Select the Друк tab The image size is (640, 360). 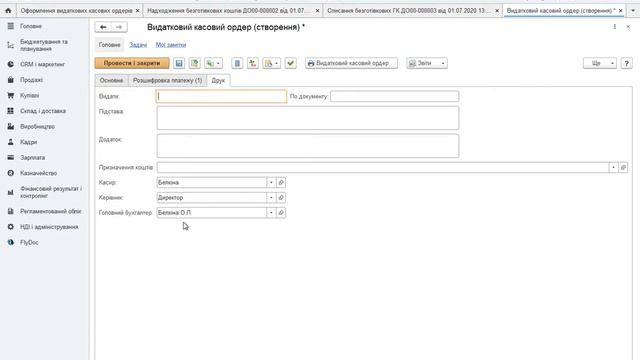218,80
